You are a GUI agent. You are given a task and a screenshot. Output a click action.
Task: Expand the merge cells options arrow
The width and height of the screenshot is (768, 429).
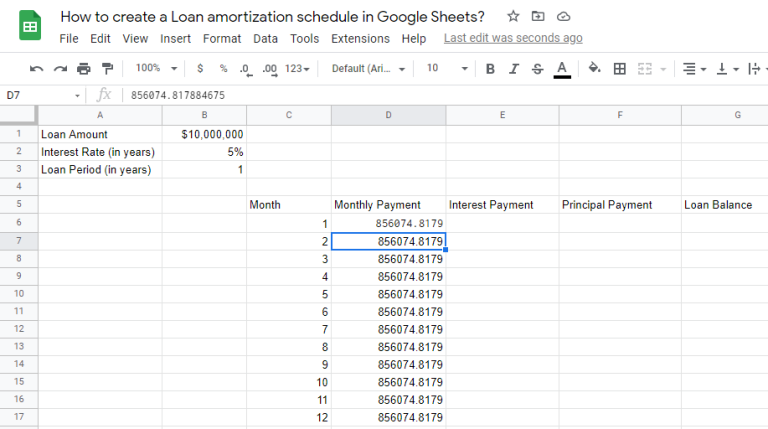pos(663,69)
